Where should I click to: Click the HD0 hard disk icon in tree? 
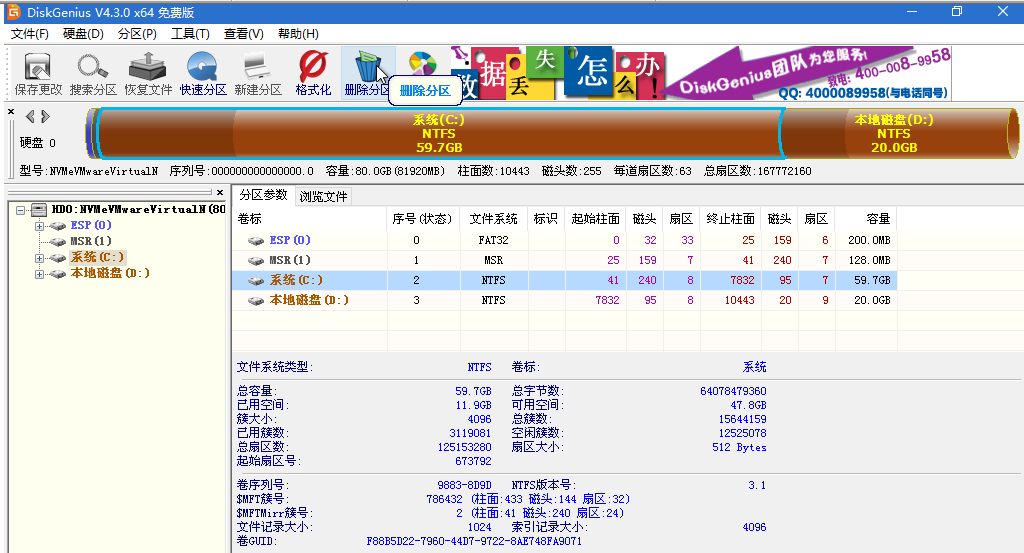[39, 210]
